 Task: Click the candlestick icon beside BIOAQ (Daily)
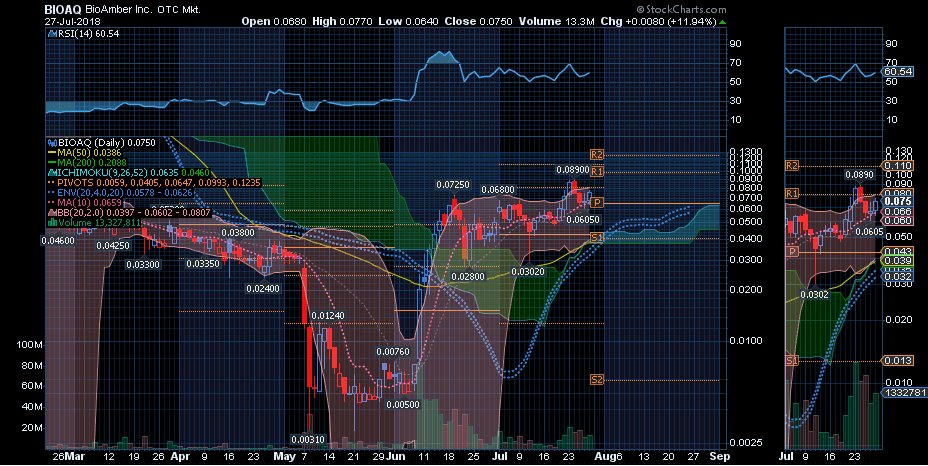coord(52,143)
